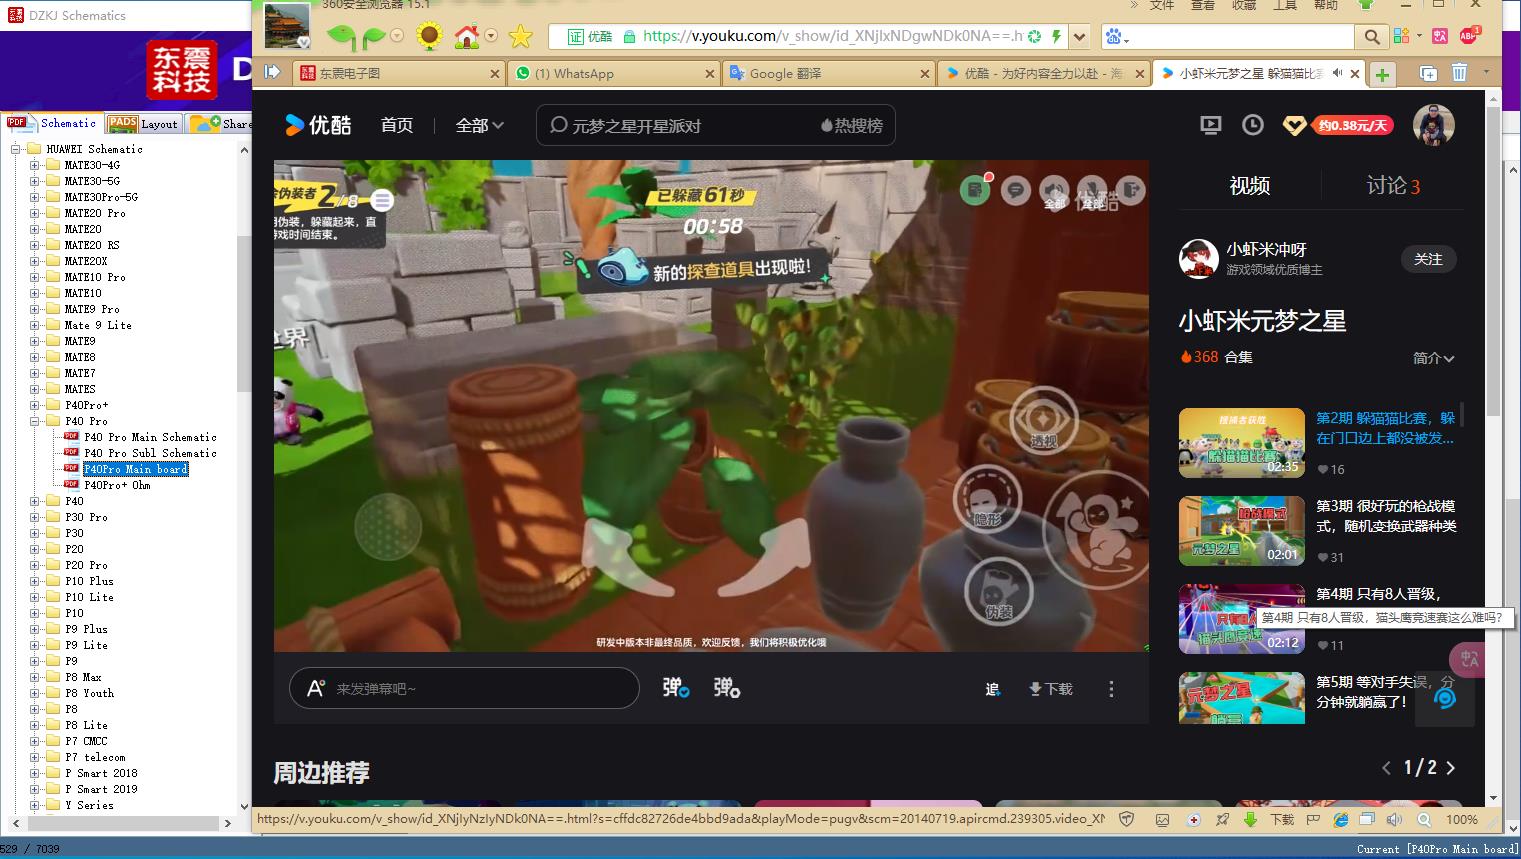Click the refresh icon in address bar
Image resolution: width=1521 pixels, height=859 pixels.
tap(1034, 37)
